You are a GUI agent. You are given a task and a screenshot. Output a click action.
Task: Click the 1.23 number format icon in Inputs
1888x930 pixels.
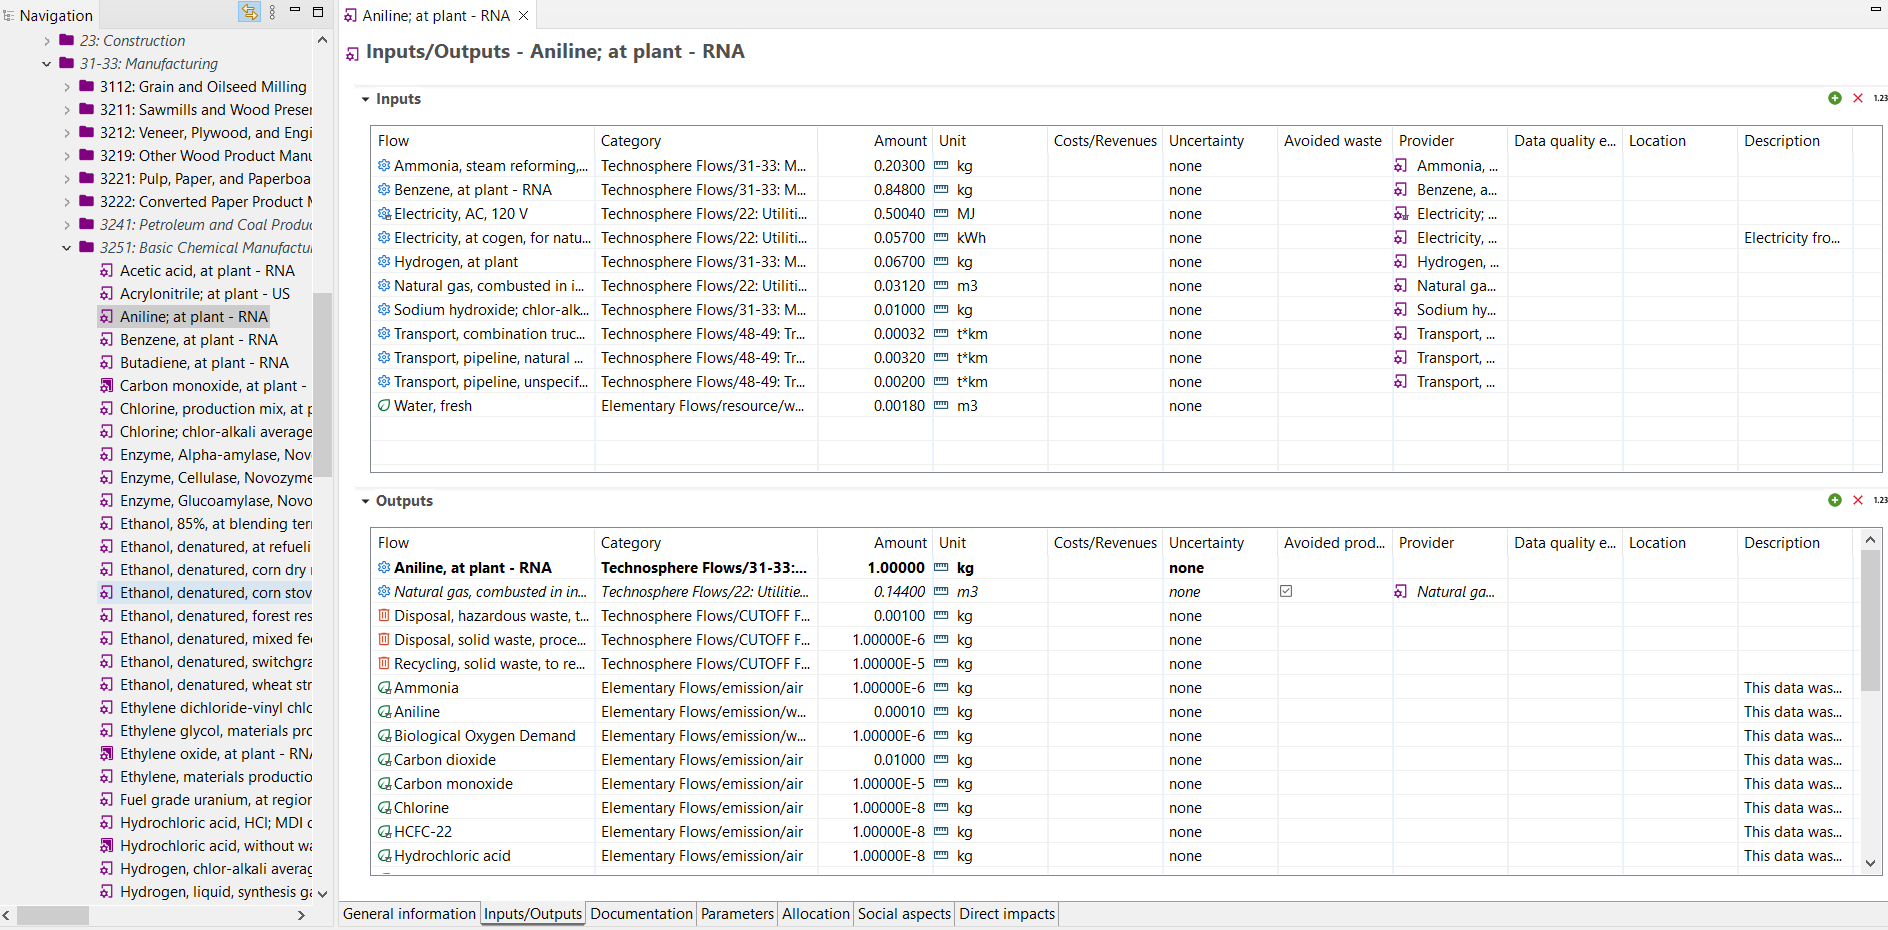pyautogui.click(x=1879, y=98)
